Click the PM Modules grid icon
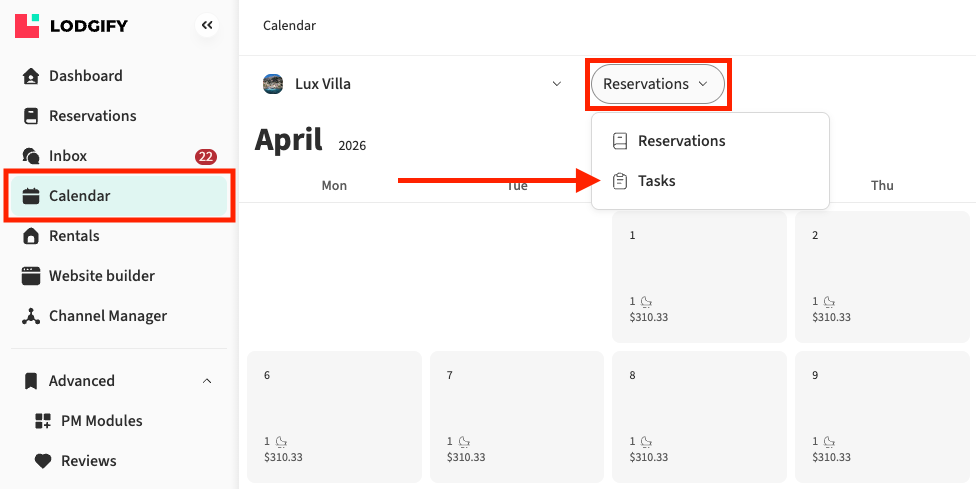The width and height of the screenshot is (976, 489). click(42, 421)
